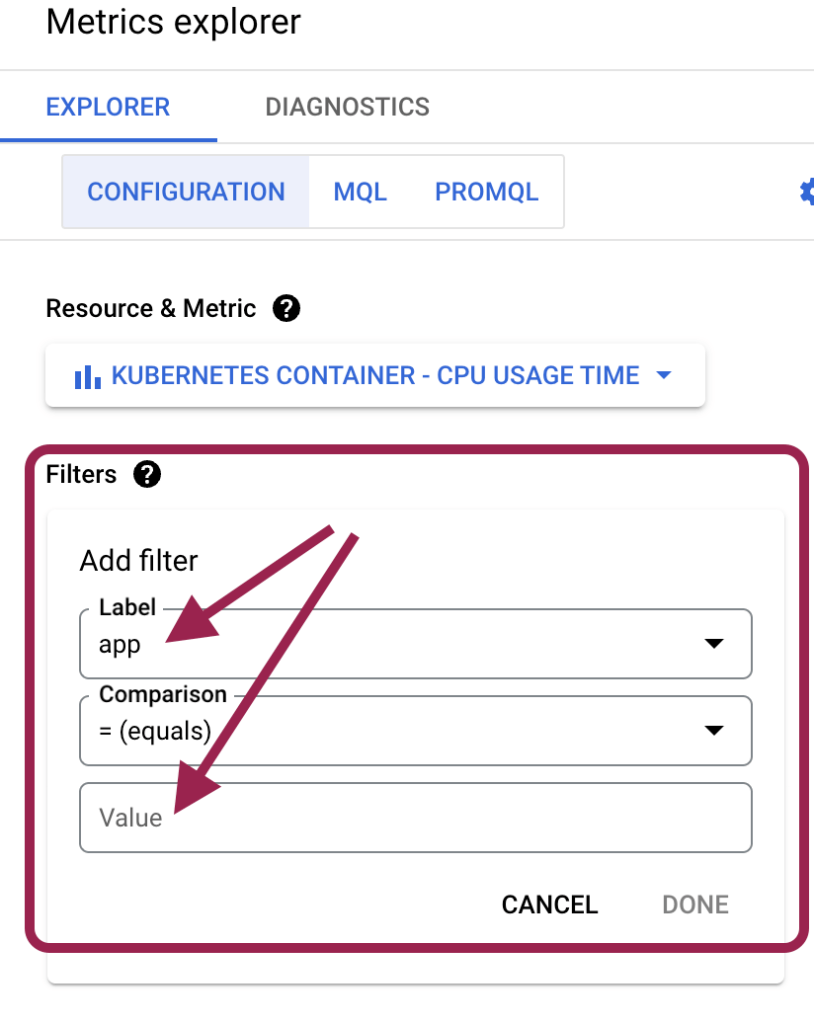Click the 'Add filter' heading

pos(139,560)
